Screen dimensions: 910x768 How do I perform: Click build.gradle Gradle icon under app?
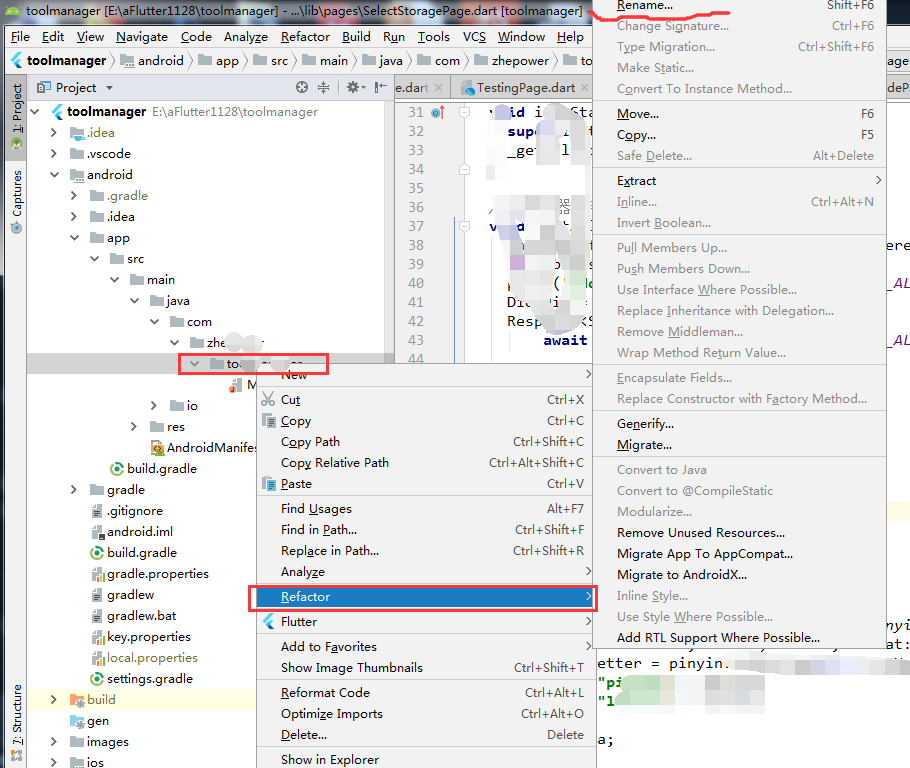point(117,468)
